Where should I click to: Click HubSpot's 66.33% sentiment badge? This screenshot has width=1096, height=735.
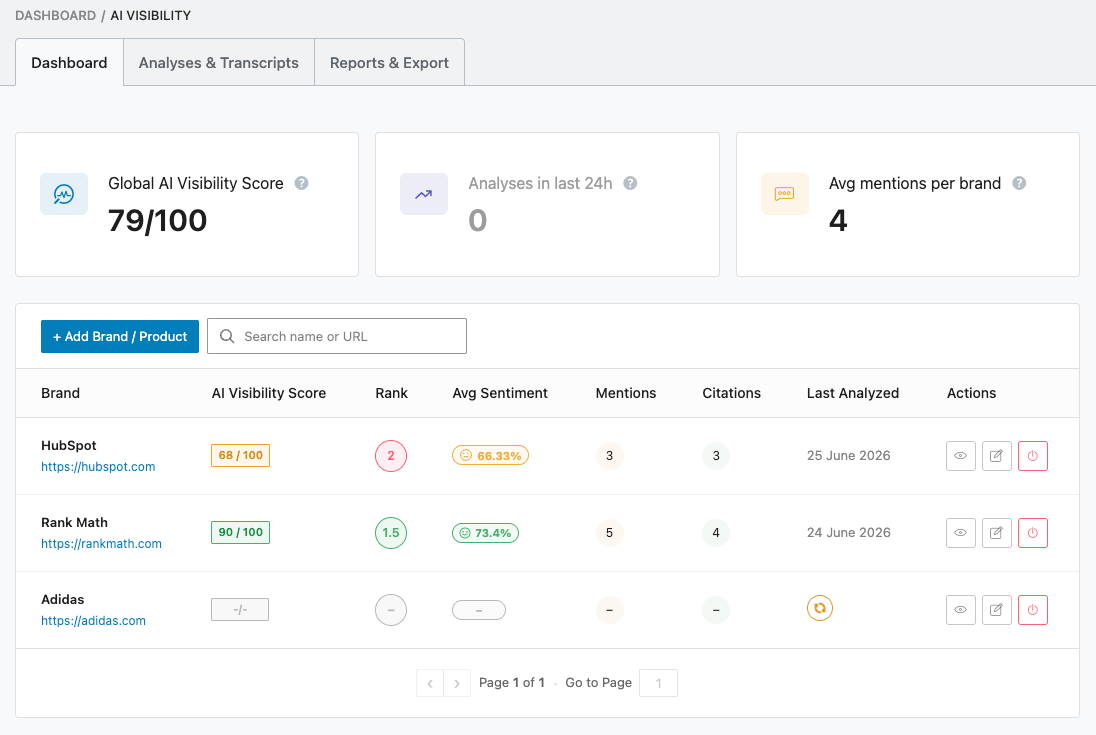(x=490, y=456)
